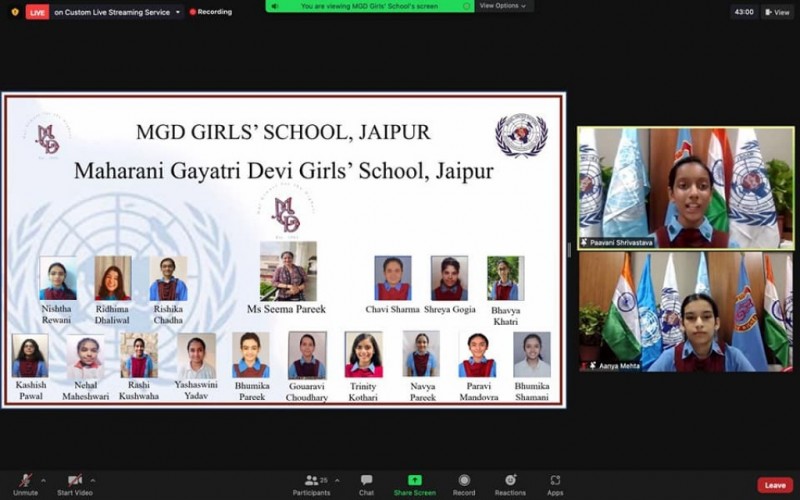
Task: Click Ms Seema Pareek's photo
Action: tap(288, 271)
